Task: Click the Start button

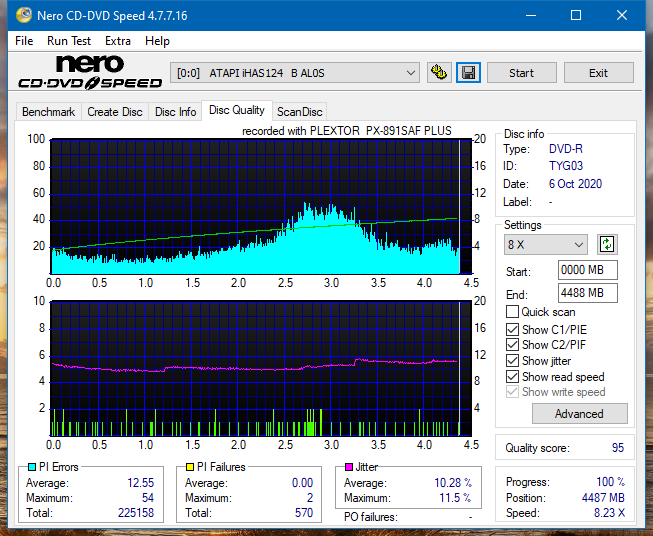Action: click(x=521, y=73)
